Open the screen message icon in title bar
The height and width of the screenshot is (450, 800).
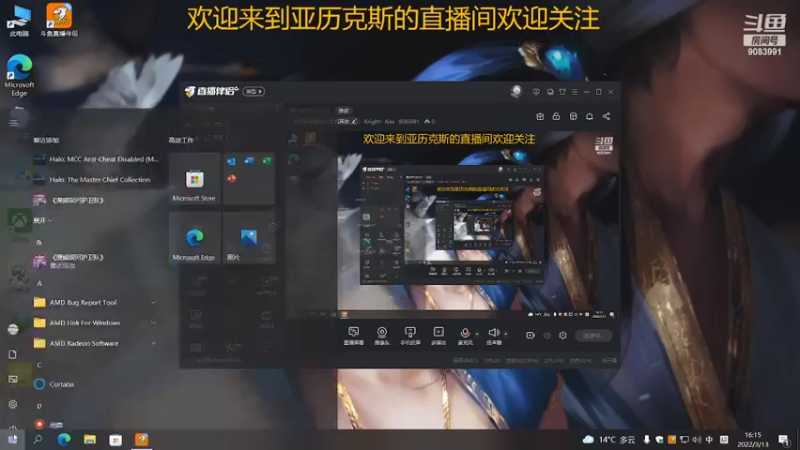click(x=536, y=92)
